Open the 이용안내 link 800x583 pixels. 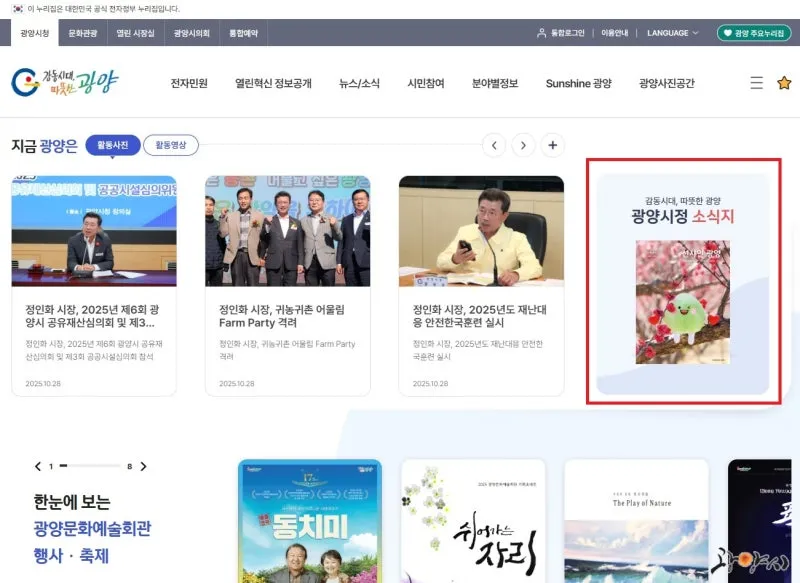coord(615,33)
